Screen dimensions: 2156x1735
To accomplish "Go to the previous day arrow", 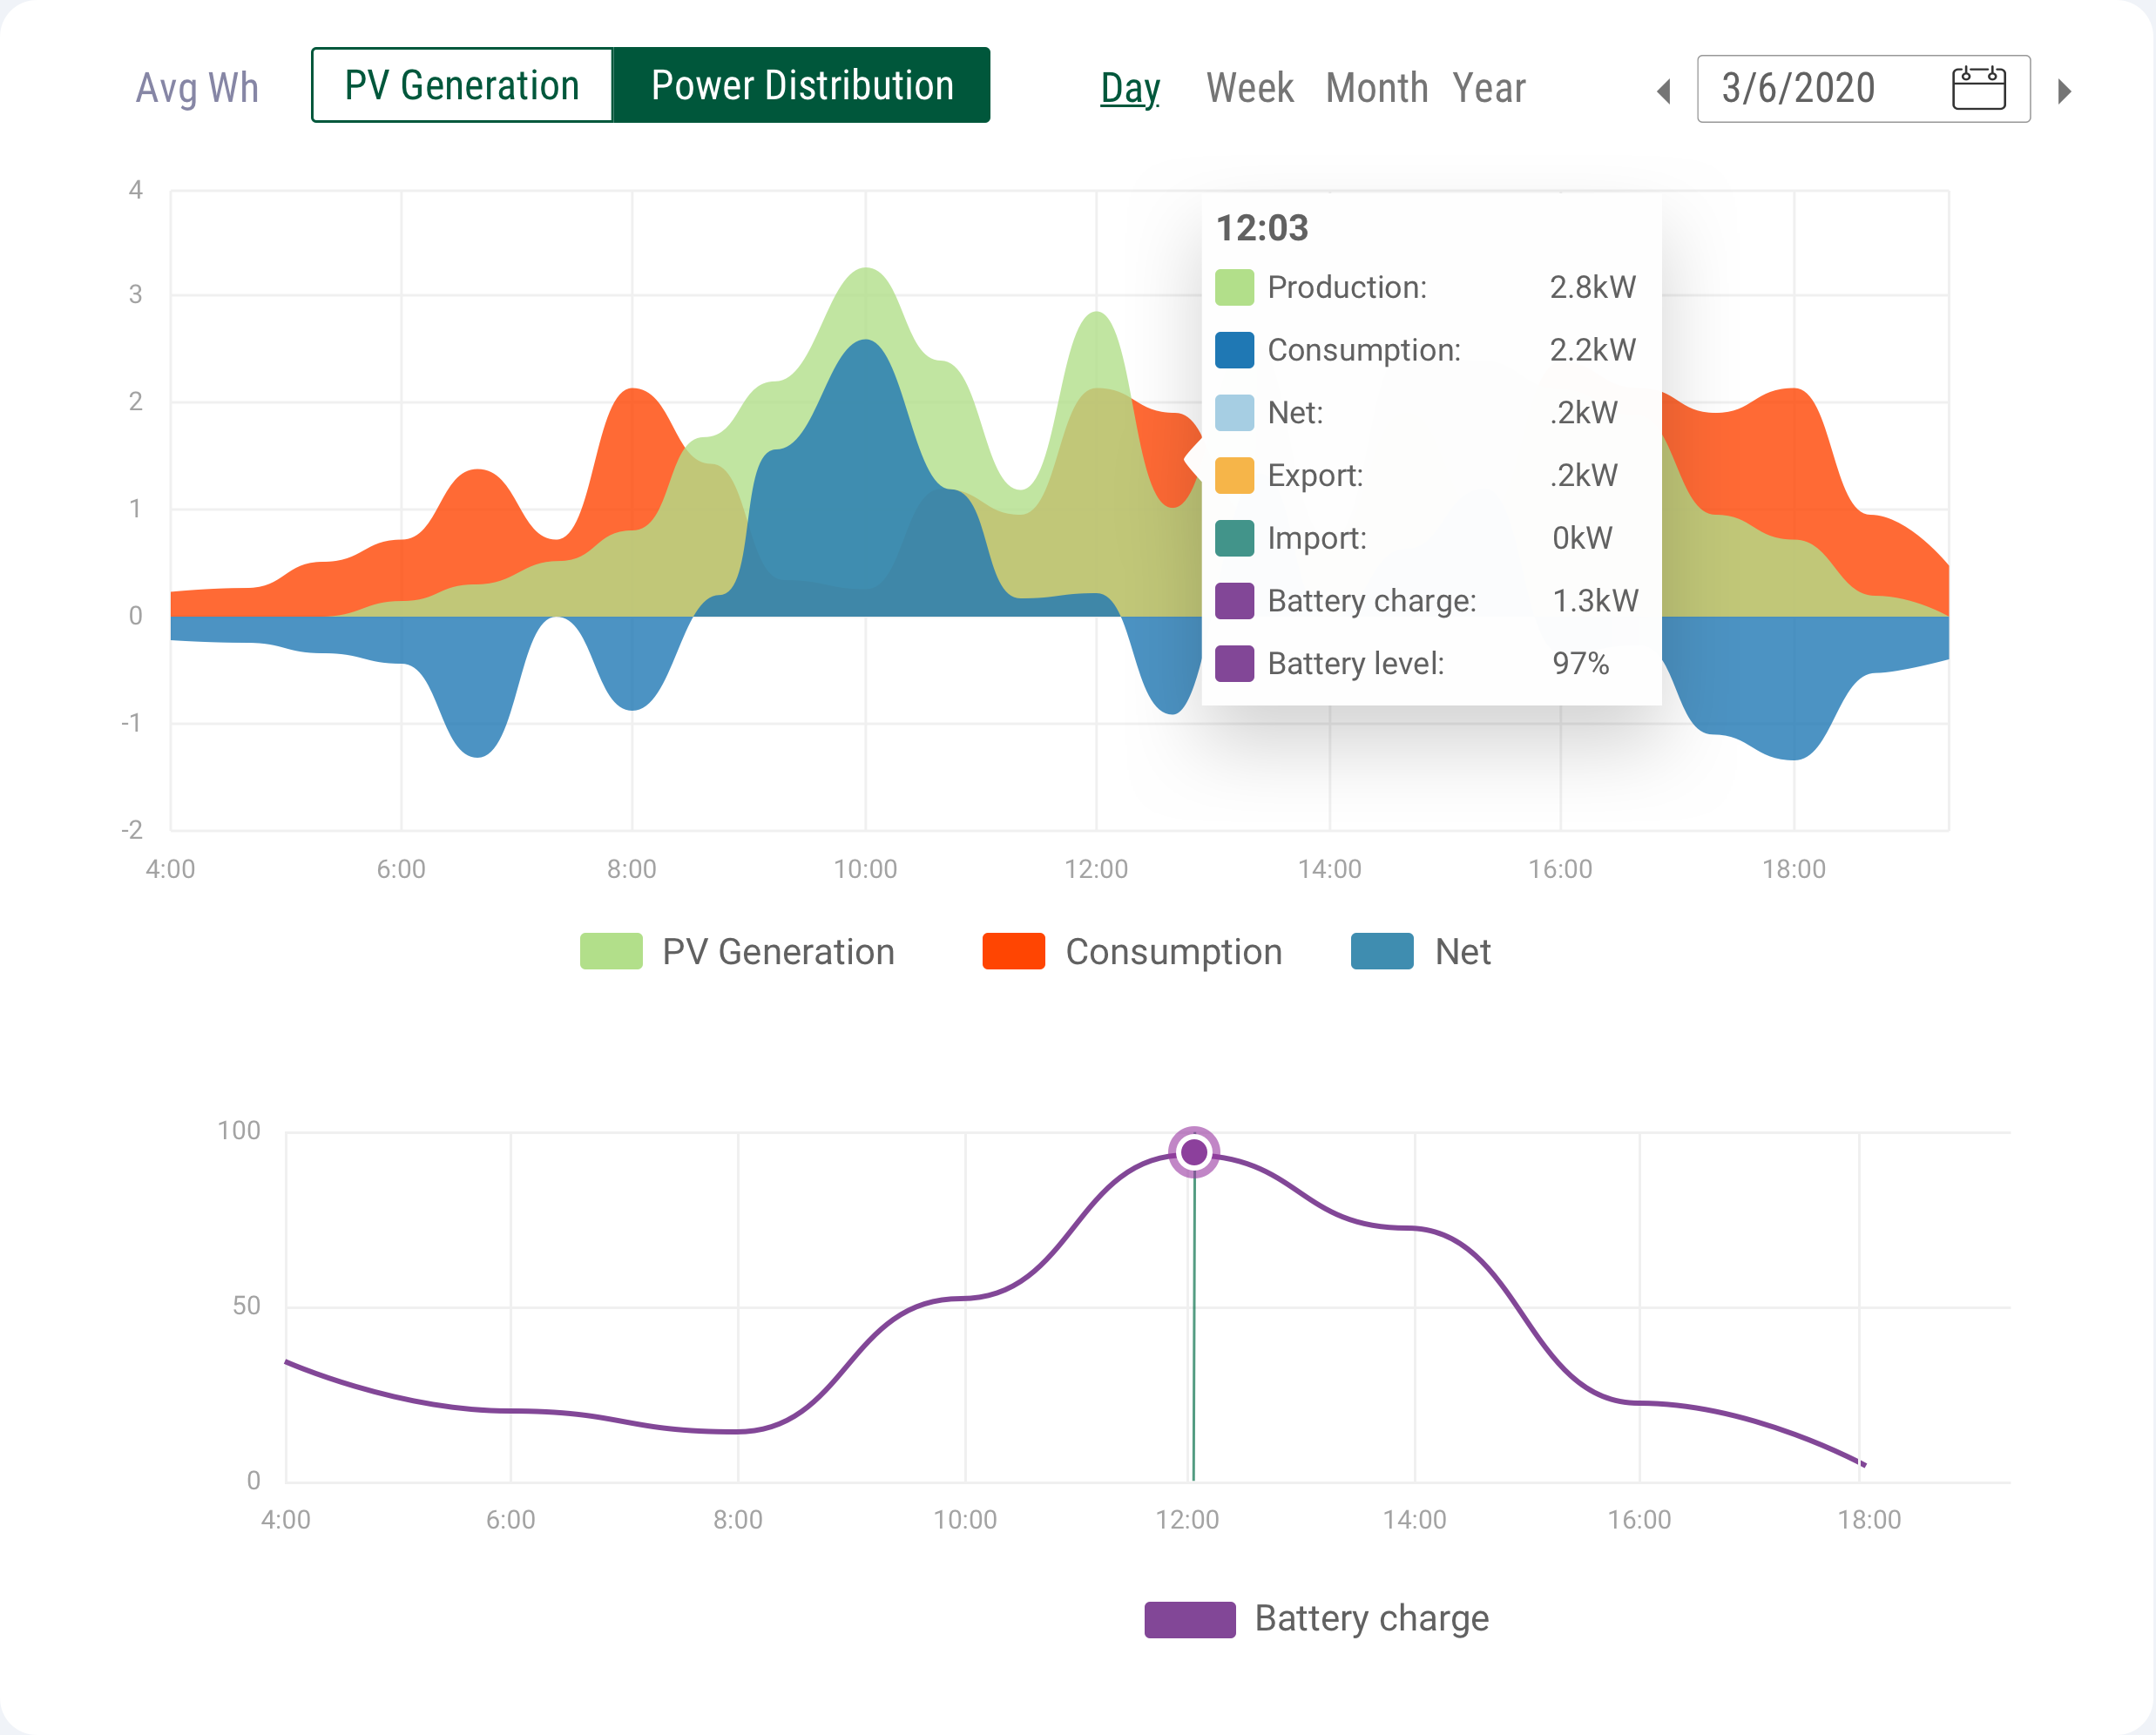I will click(1664, 91).
